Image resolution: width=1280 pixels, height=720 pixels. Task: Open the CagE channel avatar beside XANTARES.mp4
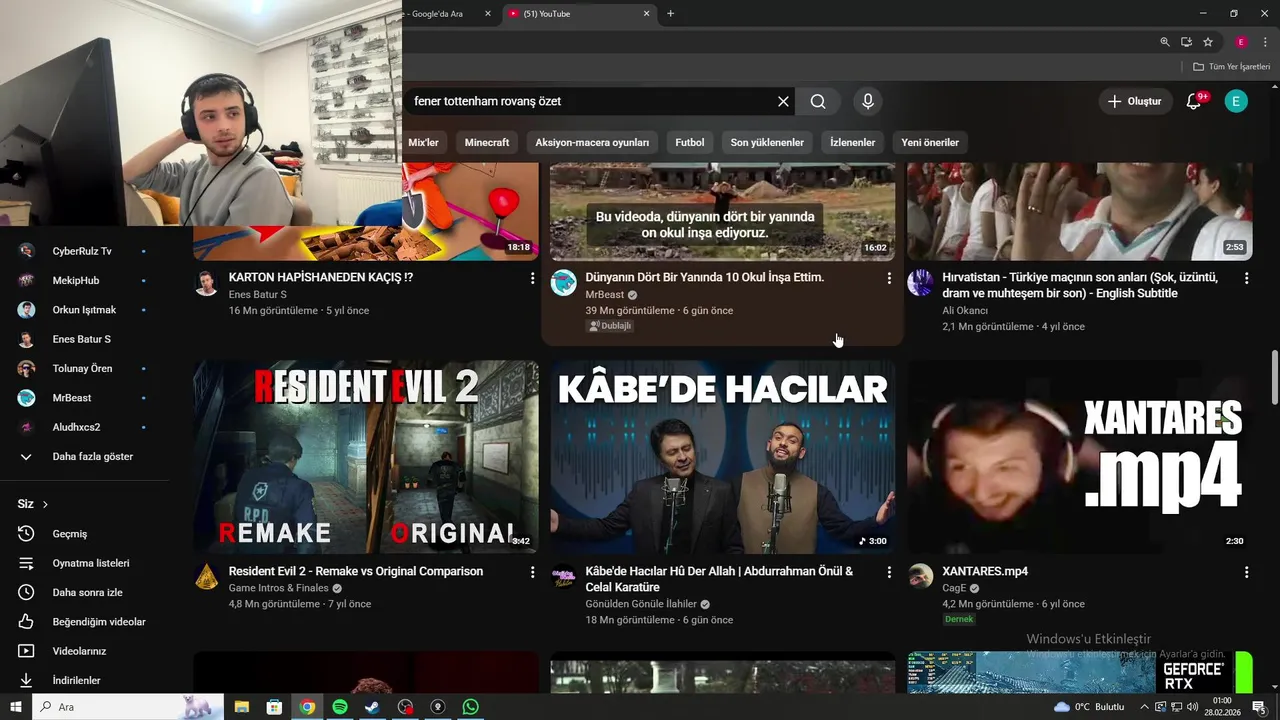(x=921, y=577)
